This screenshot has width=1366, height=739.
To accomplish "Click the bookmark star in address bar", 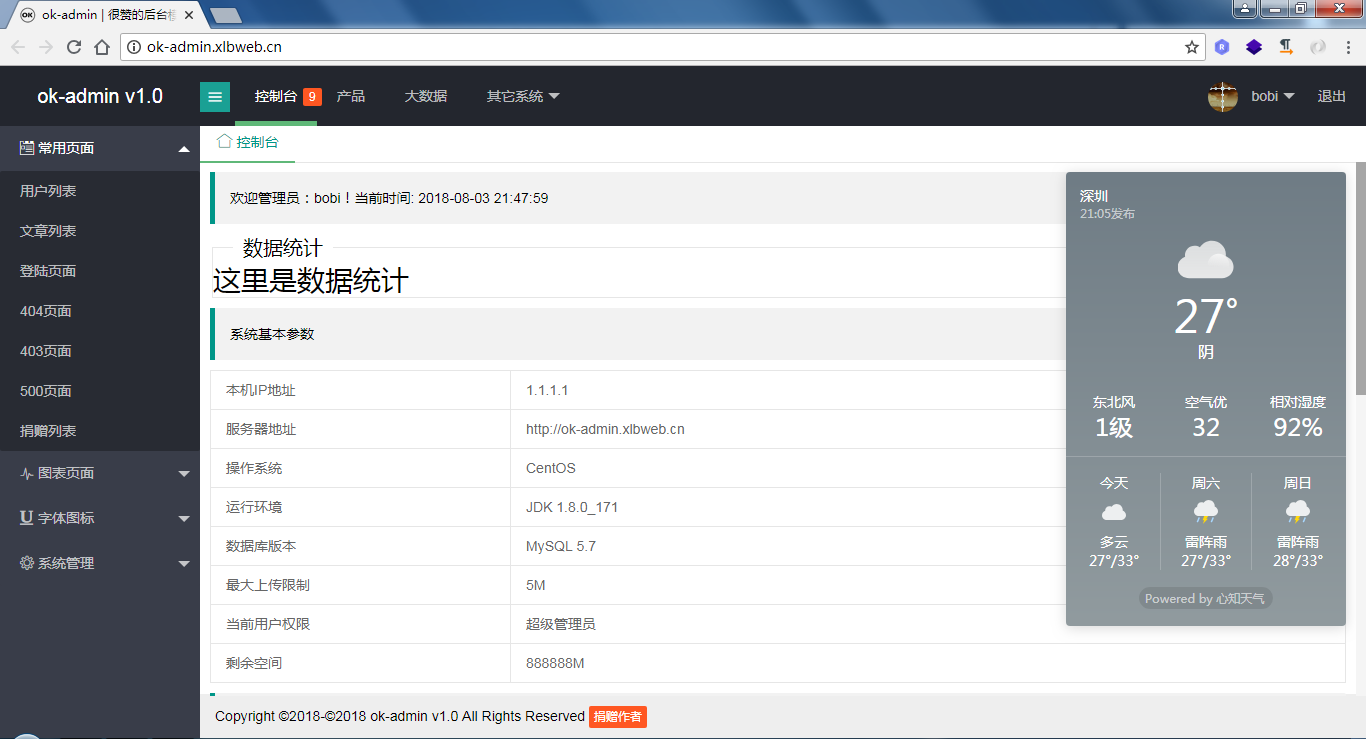I will [x=1192, y=47].
